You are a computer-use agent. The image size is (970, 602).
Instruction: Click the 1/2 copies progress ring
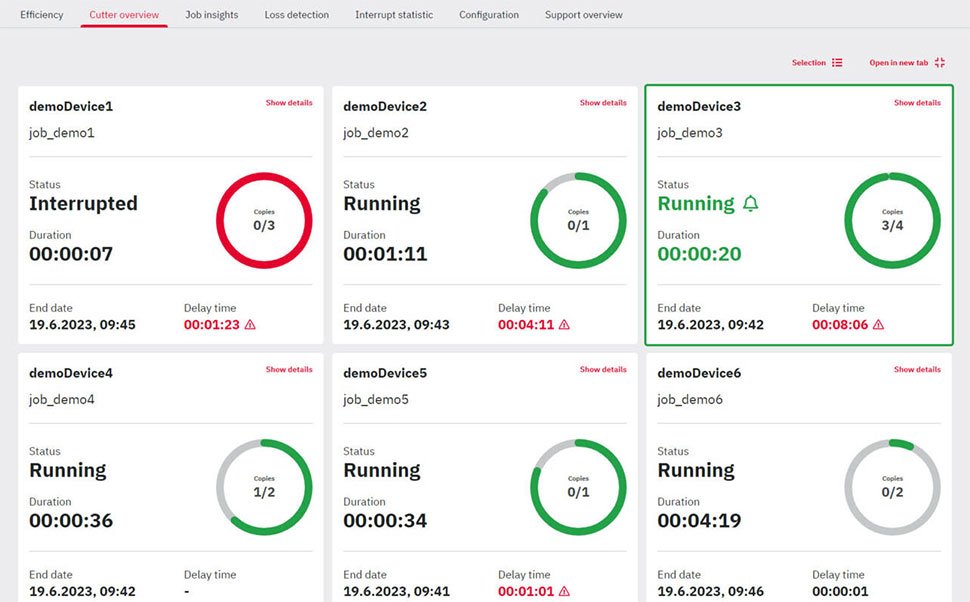pos(264,487)
